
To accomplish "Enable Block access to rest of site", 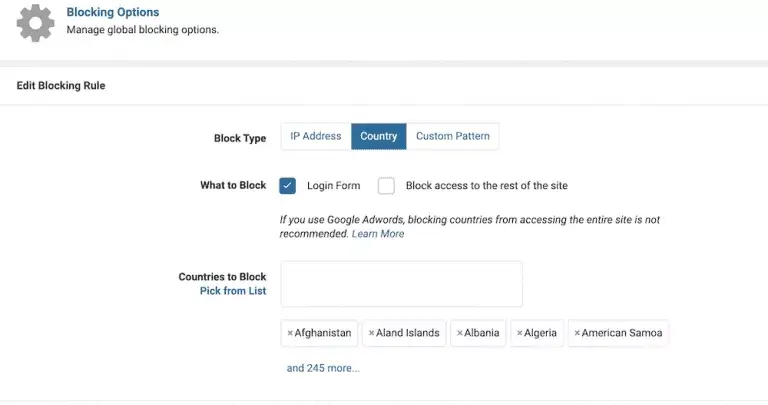I will tap(386, 186).
